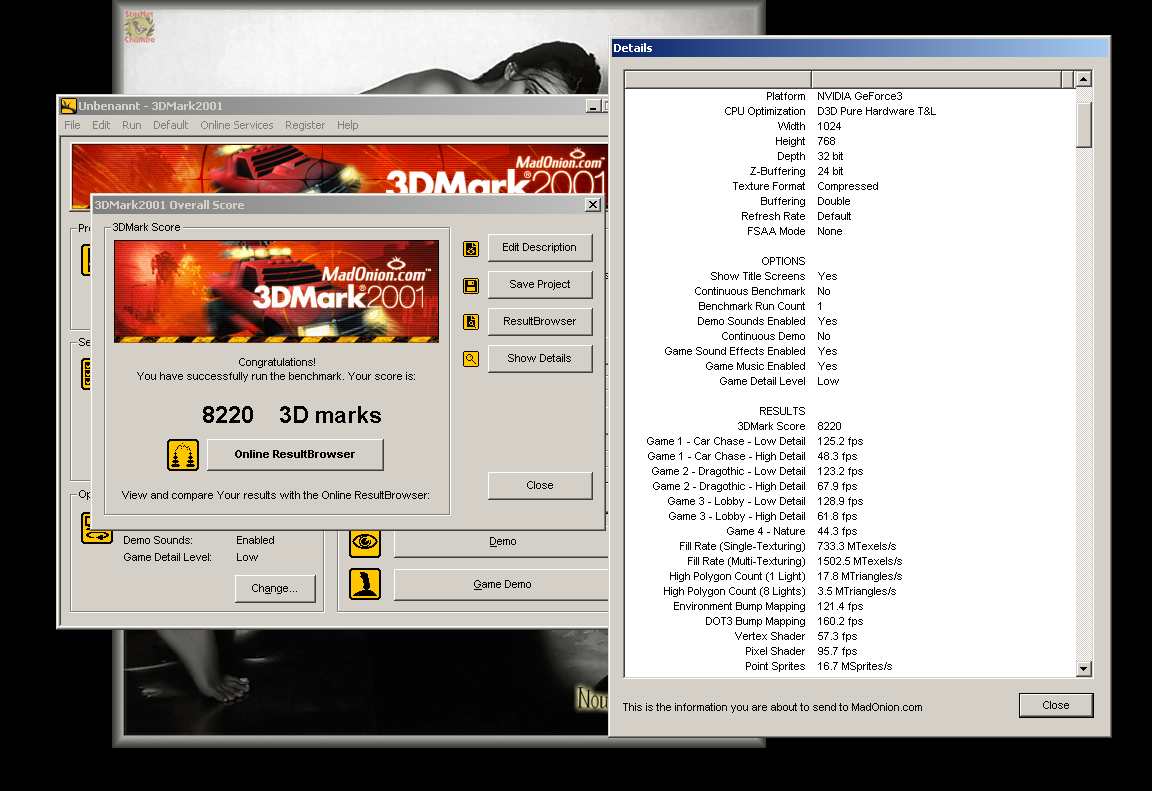Click the 'Refresh Rate' Default row
Image resolution: width=1152 pixels, height=791 pixels.
tap(796, 217)
